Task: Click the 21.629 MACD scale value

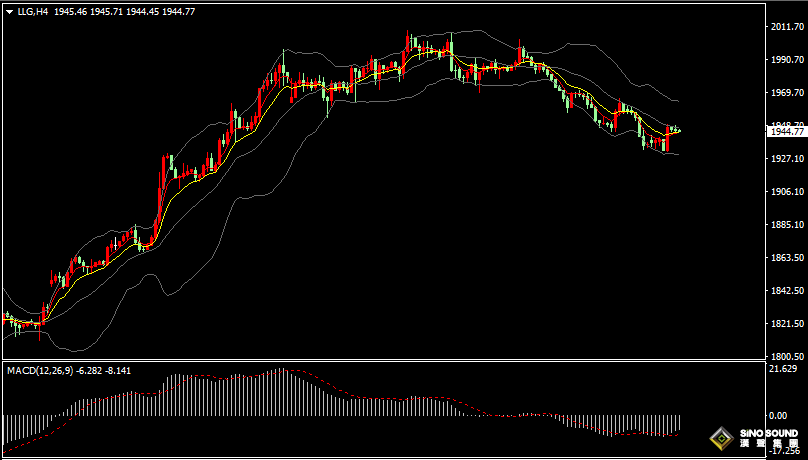Action: point(782,369)
